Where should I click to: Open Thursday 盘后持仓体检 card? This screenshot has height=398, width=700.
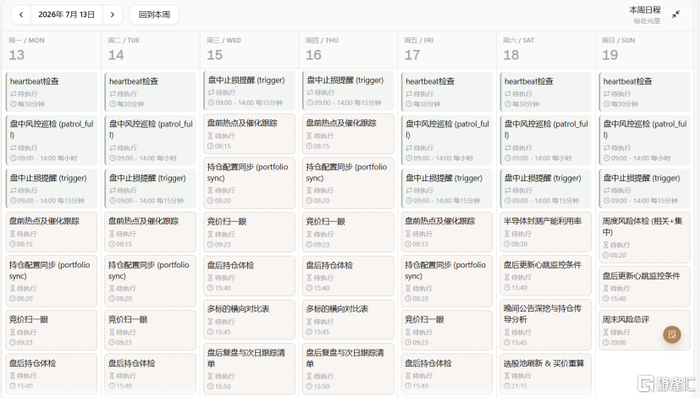(x=348, y=276)
